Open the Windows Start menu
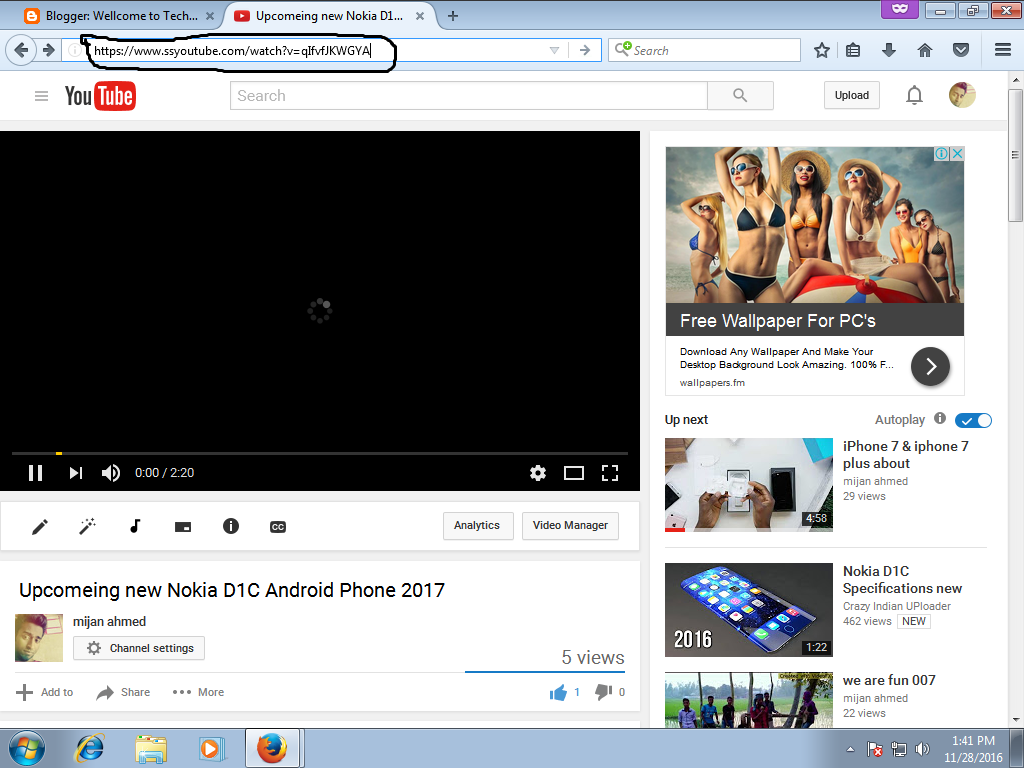This screenshot has width=1024, height=768. (x=27, y=748)
